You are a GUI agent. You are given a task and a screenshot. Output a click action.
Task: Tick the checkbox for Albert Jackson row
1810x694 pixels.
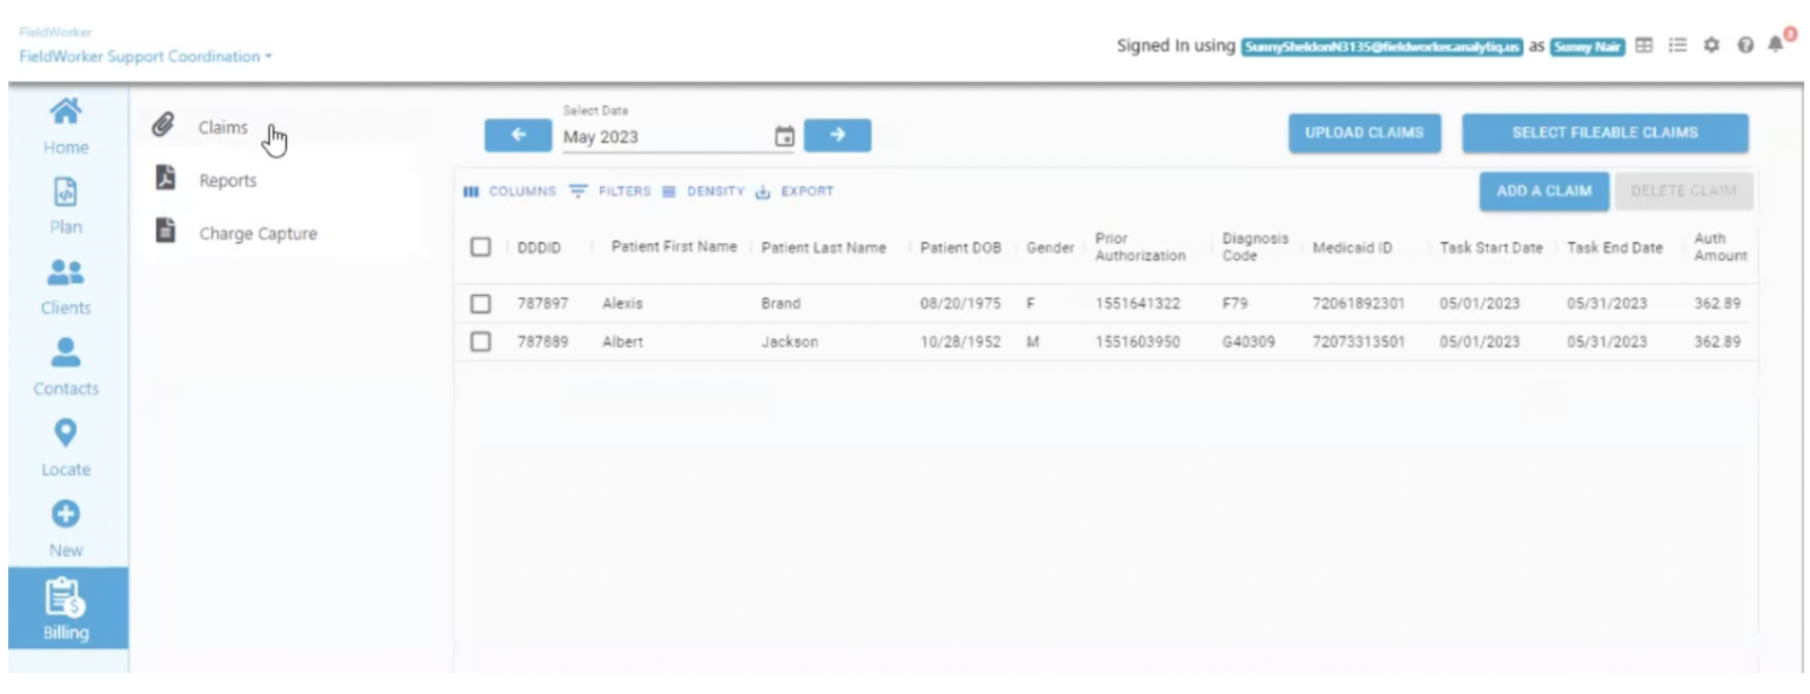[481, 342]
